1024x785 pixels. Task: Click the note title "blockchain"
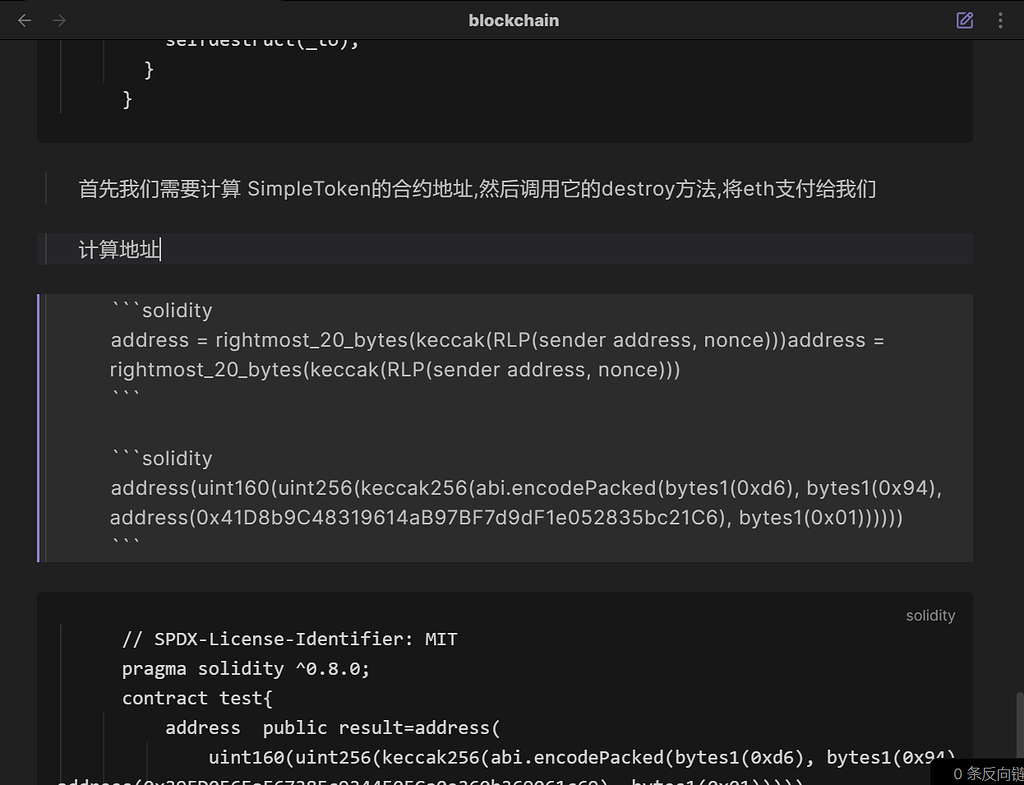tap(513, 20)
